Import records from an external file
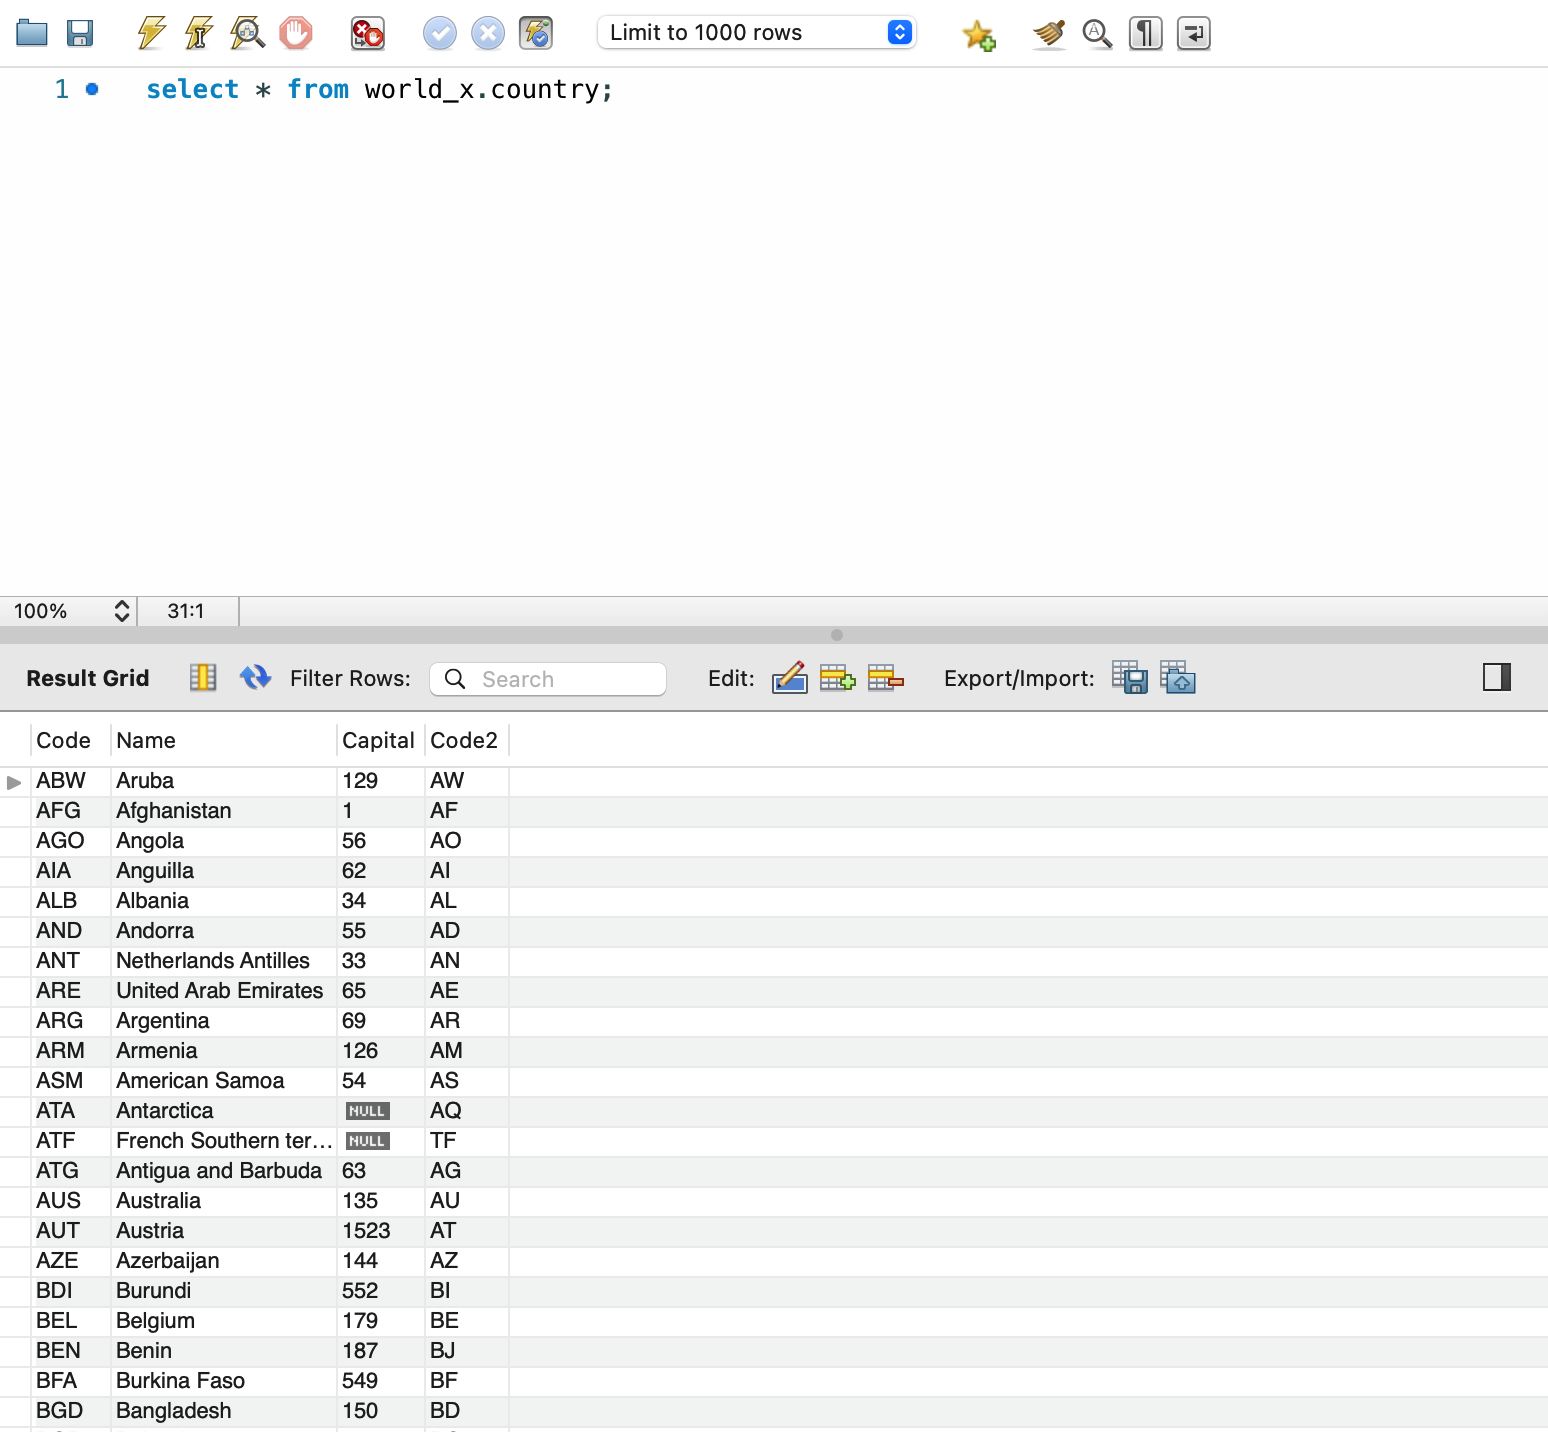The width and height of the screenshot is (1548, 1432). click(1178, 677)
